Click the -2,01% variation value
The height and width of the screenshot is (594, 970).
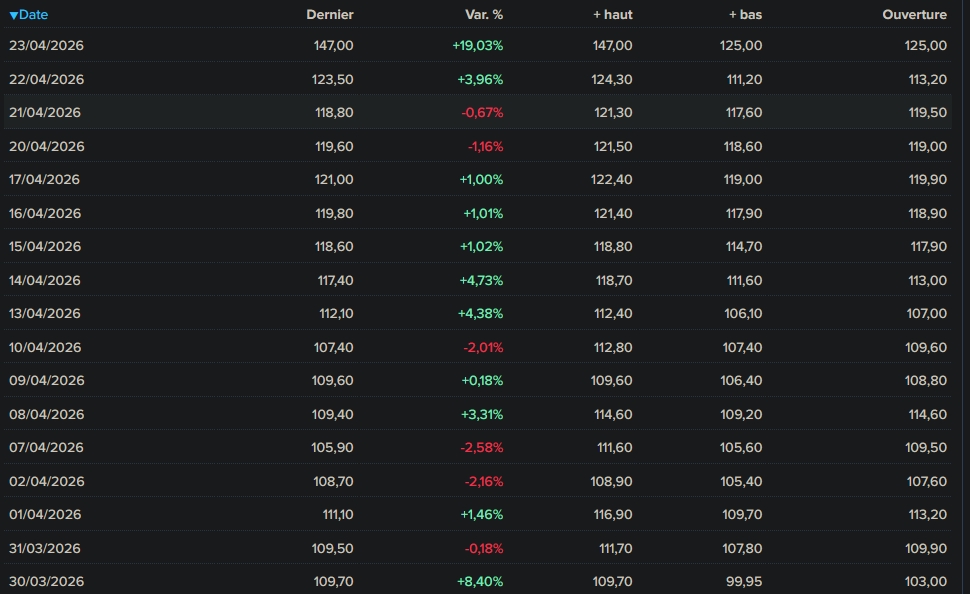(482, 347)
